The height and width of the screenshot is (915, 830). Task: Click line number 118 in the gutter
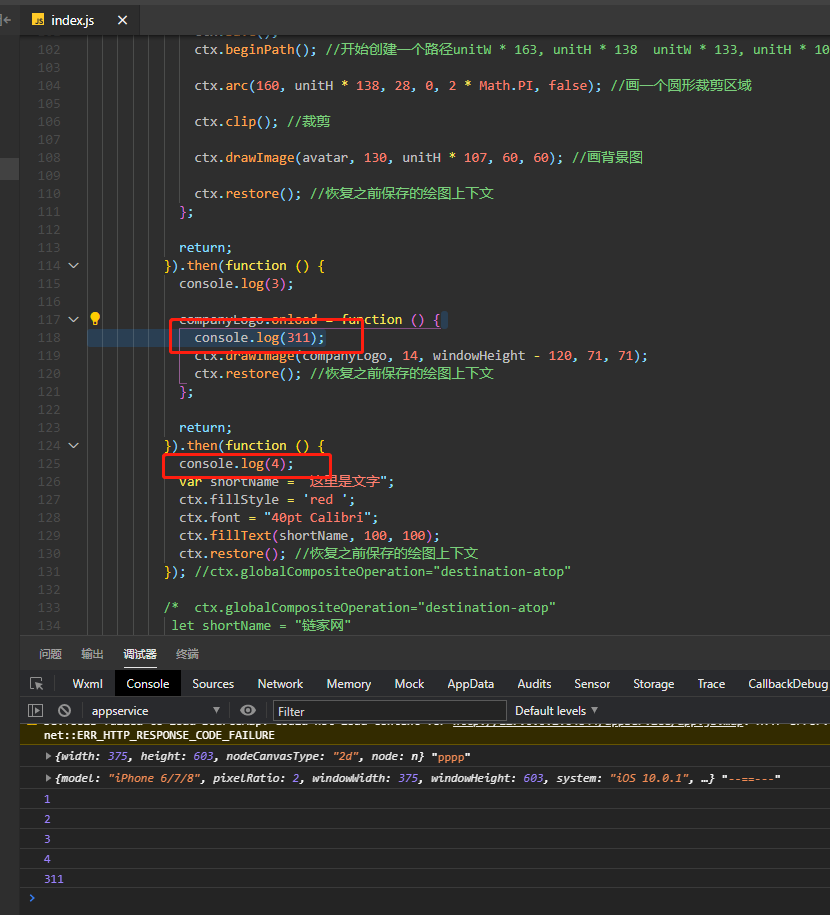[x=49, y=337]
